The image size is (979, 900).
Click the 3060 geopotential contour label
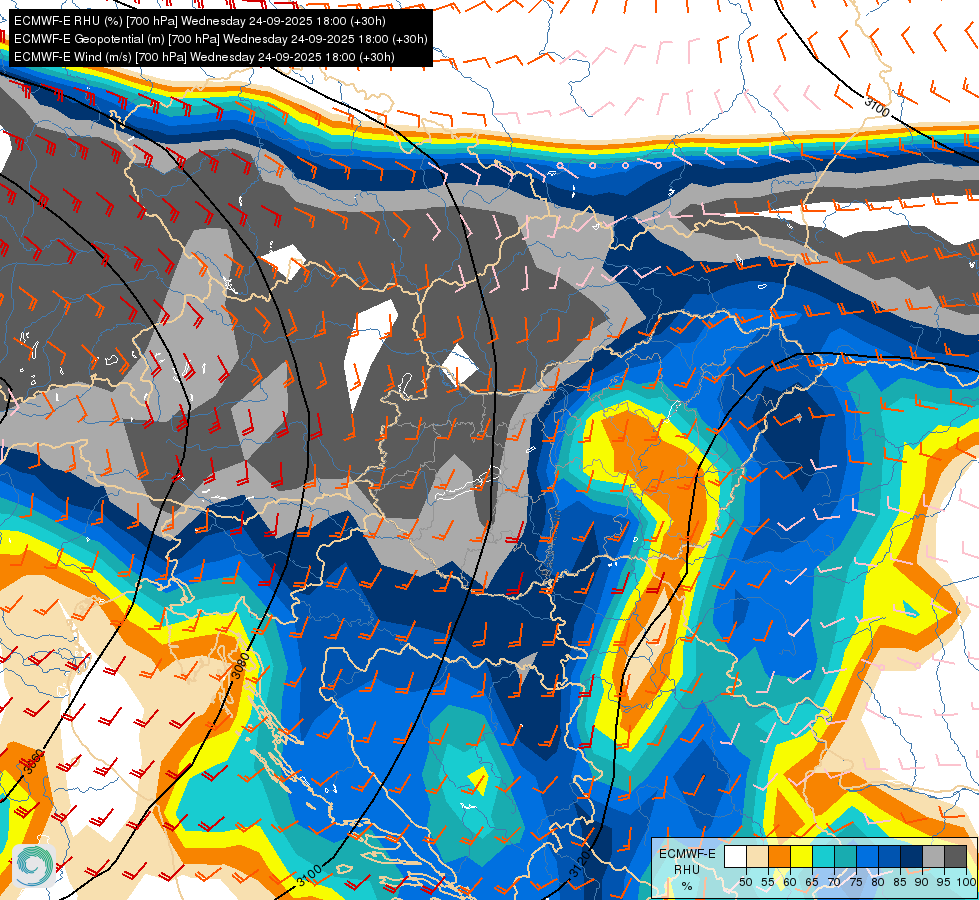[34, 762]
